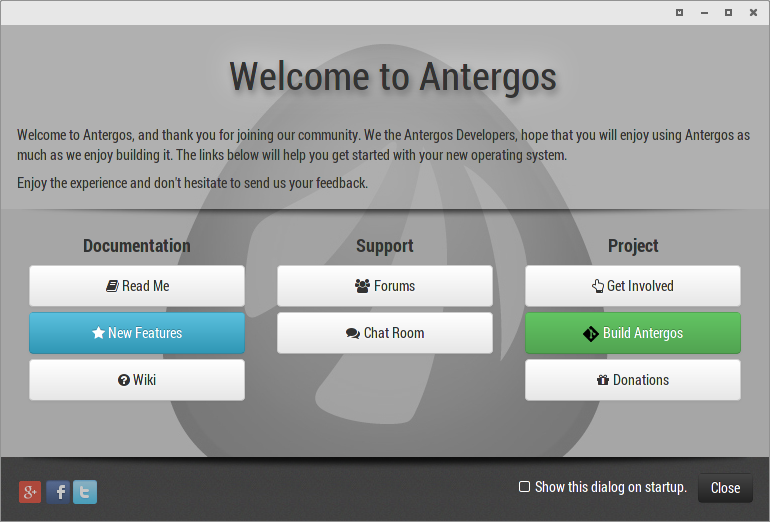Click the Documentation heading
This screenshot has height=522, width=770.
[137, 246]
